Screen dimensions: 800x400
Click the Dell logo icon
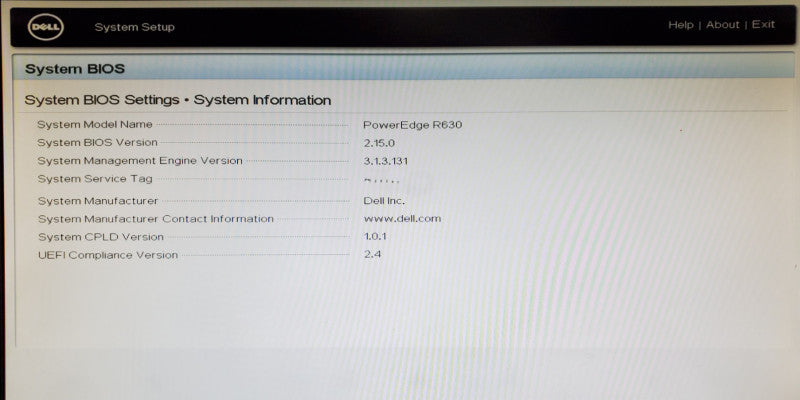[46, 27]
